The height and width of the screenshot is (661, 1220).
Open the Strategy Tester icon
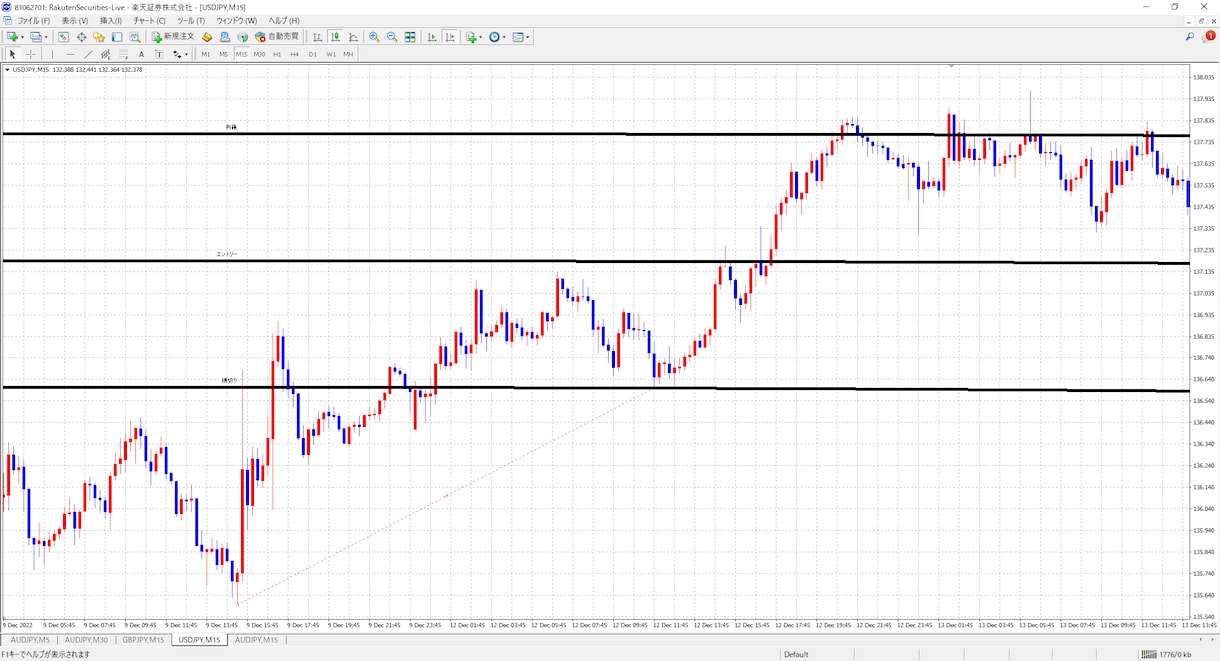pyautogui.click(x=135, y=37)
